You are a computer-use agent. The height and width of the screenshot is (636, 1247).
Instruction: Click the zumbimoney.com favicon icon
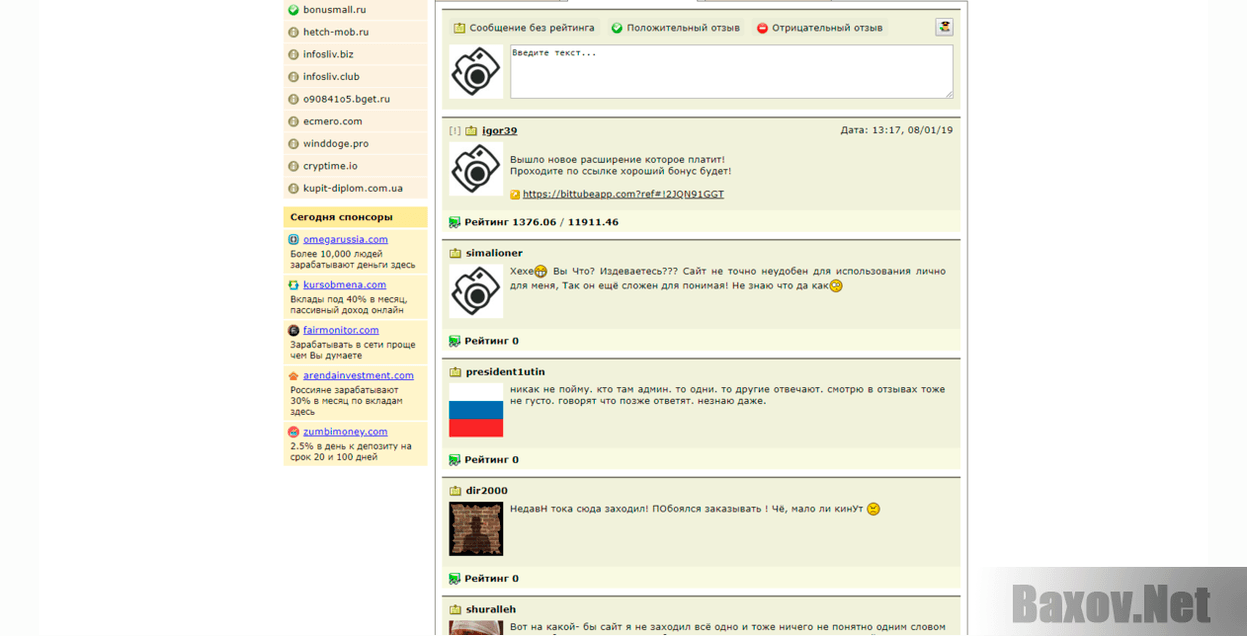[x=294, y=432]
